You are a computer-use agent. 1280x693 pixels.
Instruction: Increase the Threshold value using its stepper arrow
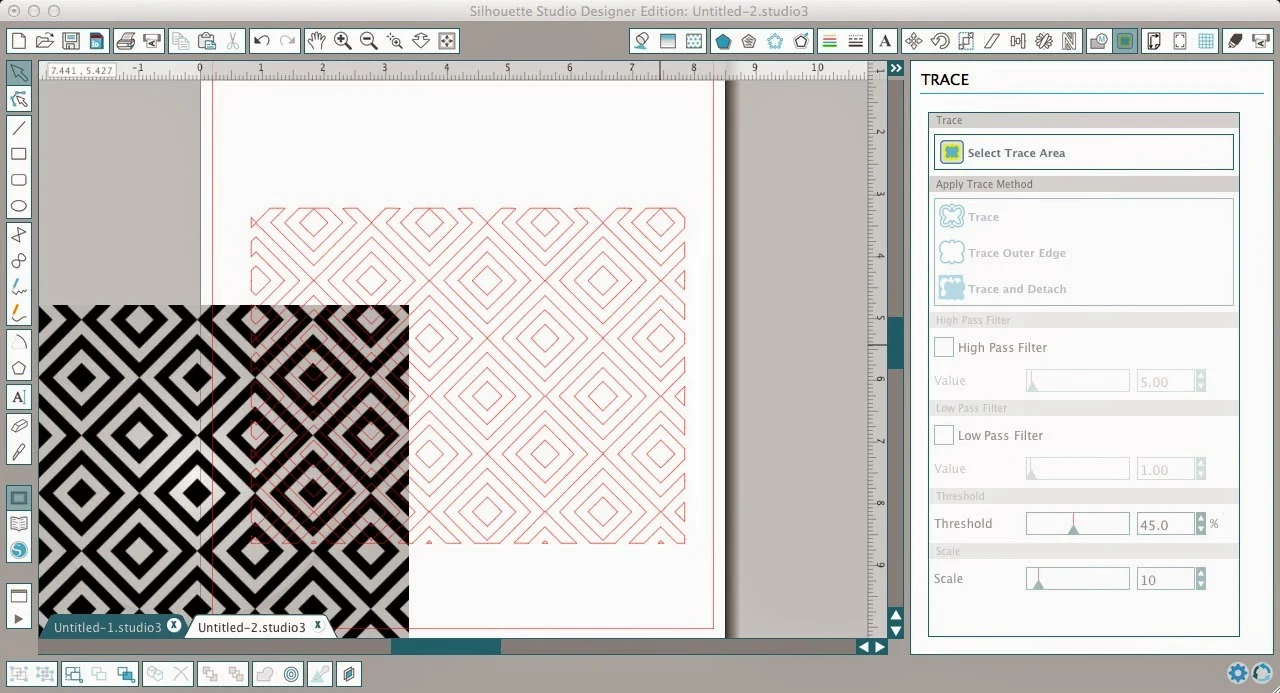click(x=1200, y=518)
